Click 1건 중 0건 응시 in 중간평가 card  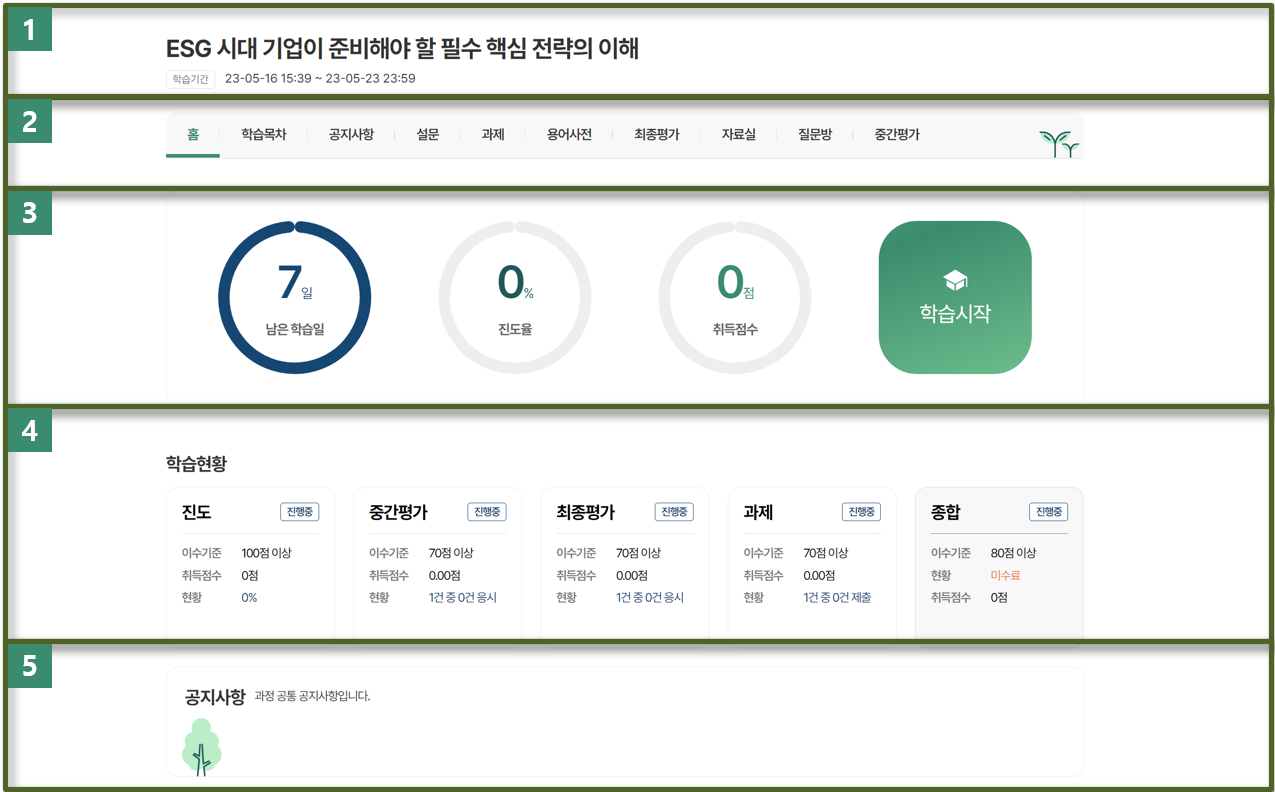(462, 598)
